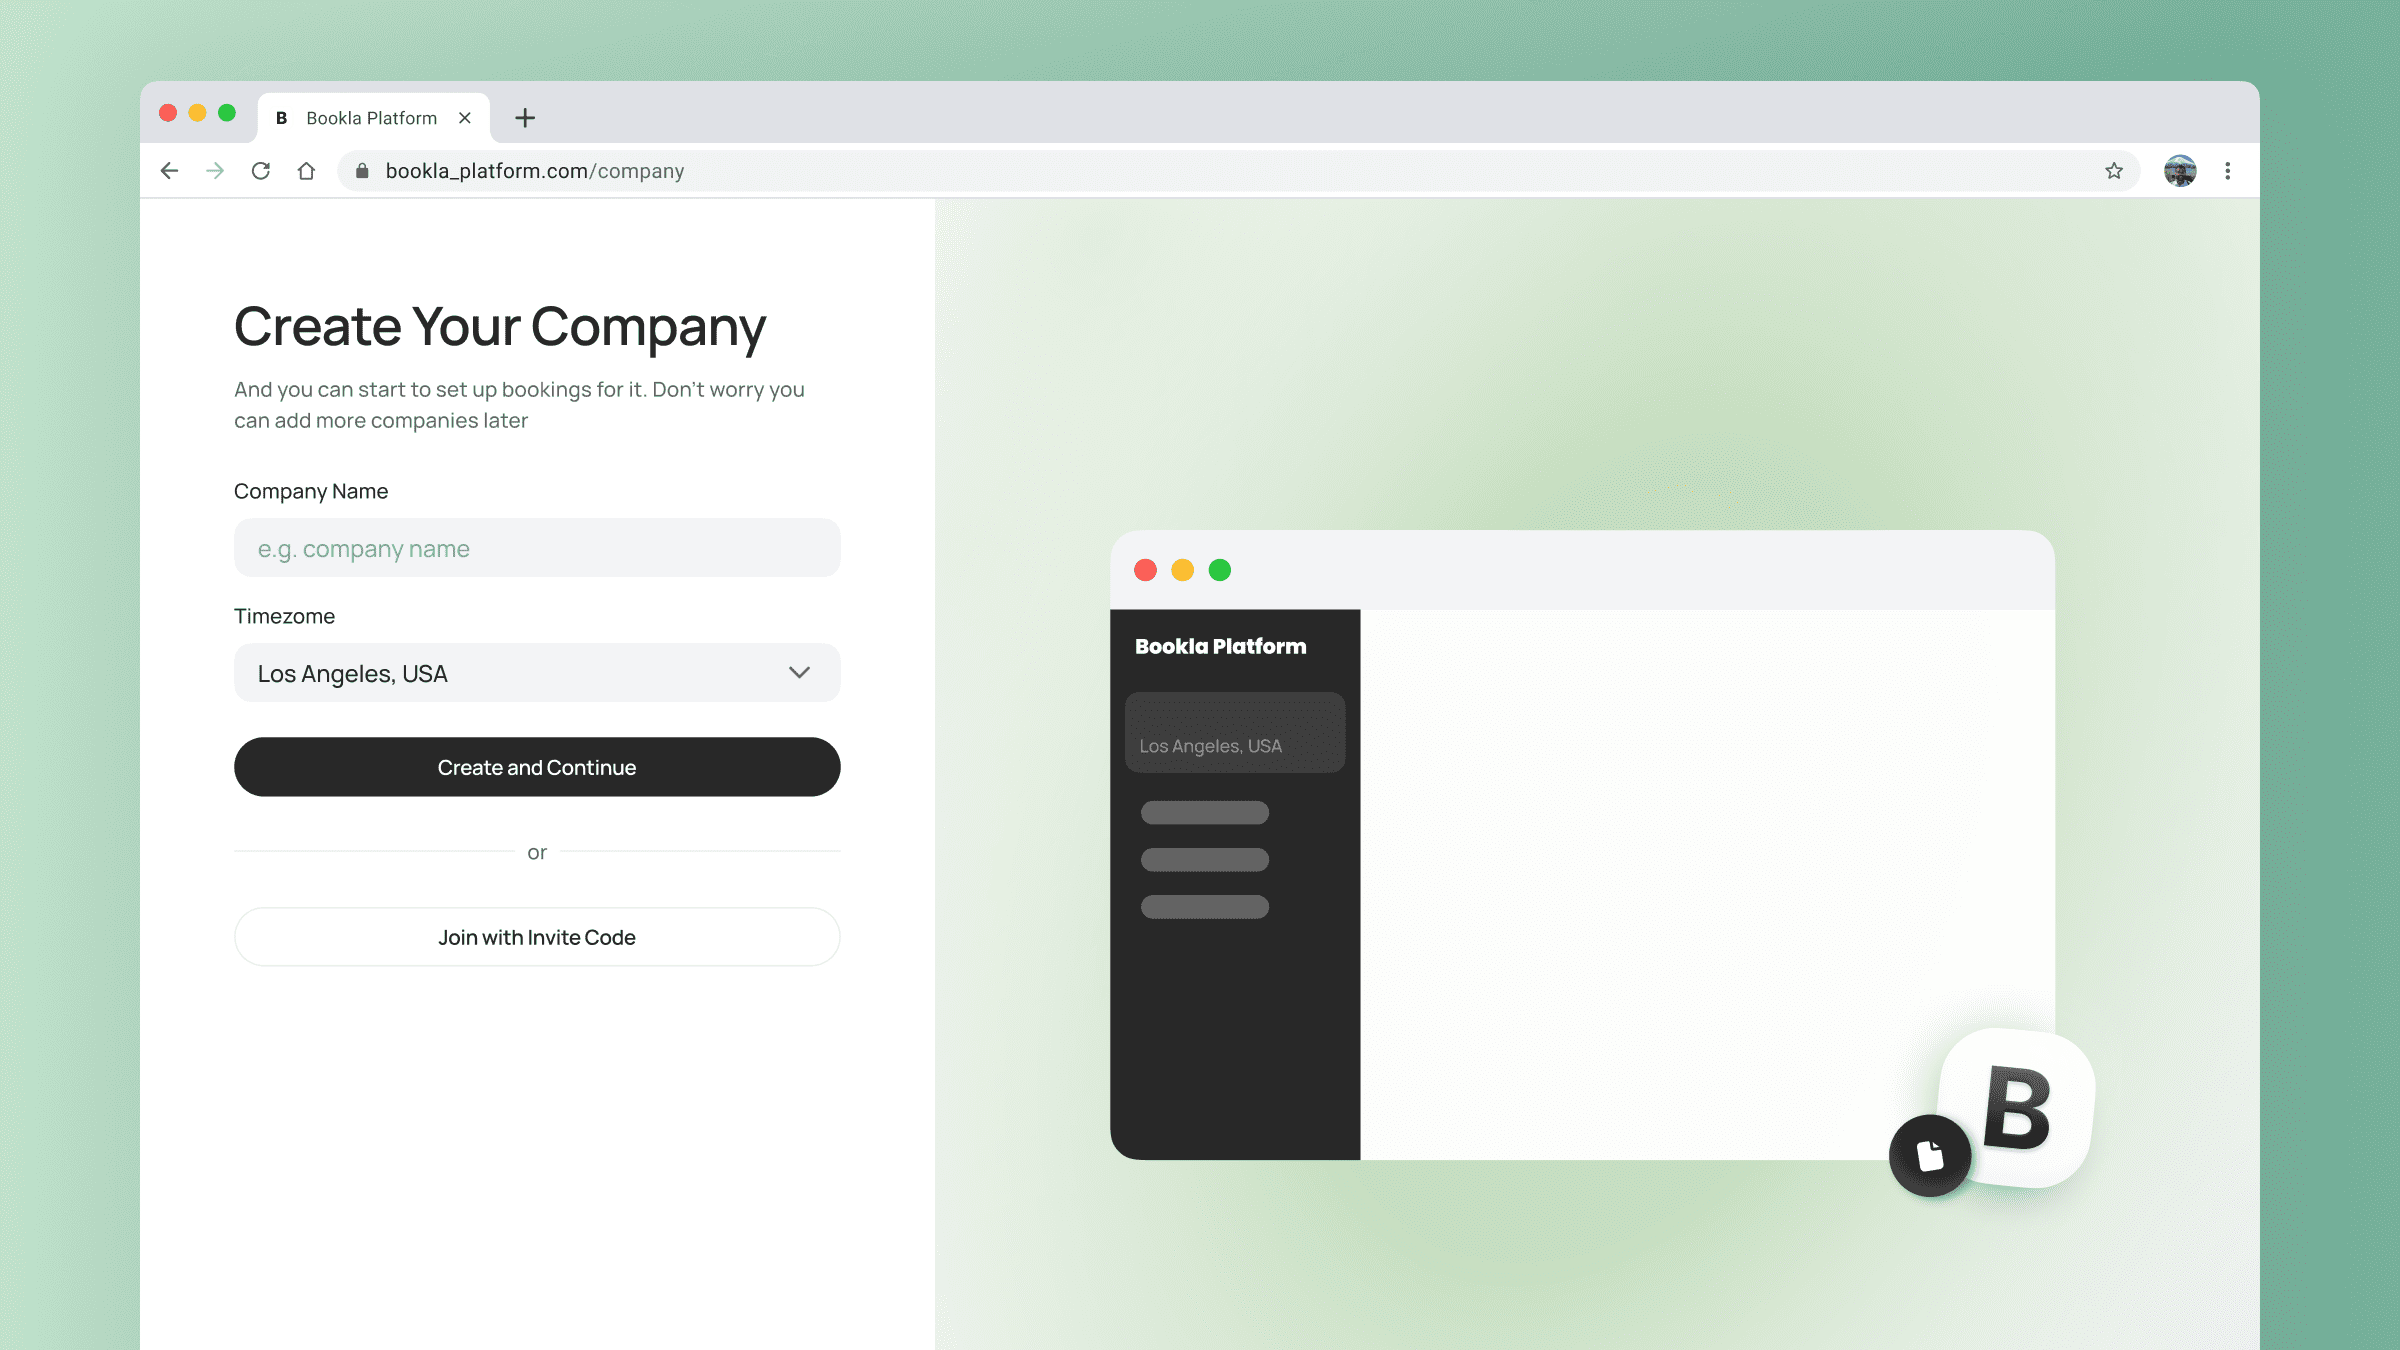Click the forward navigation arrow in browser
Image resolution: width=2400 pixels, height=1350 pixels.
tap(214, 170)
